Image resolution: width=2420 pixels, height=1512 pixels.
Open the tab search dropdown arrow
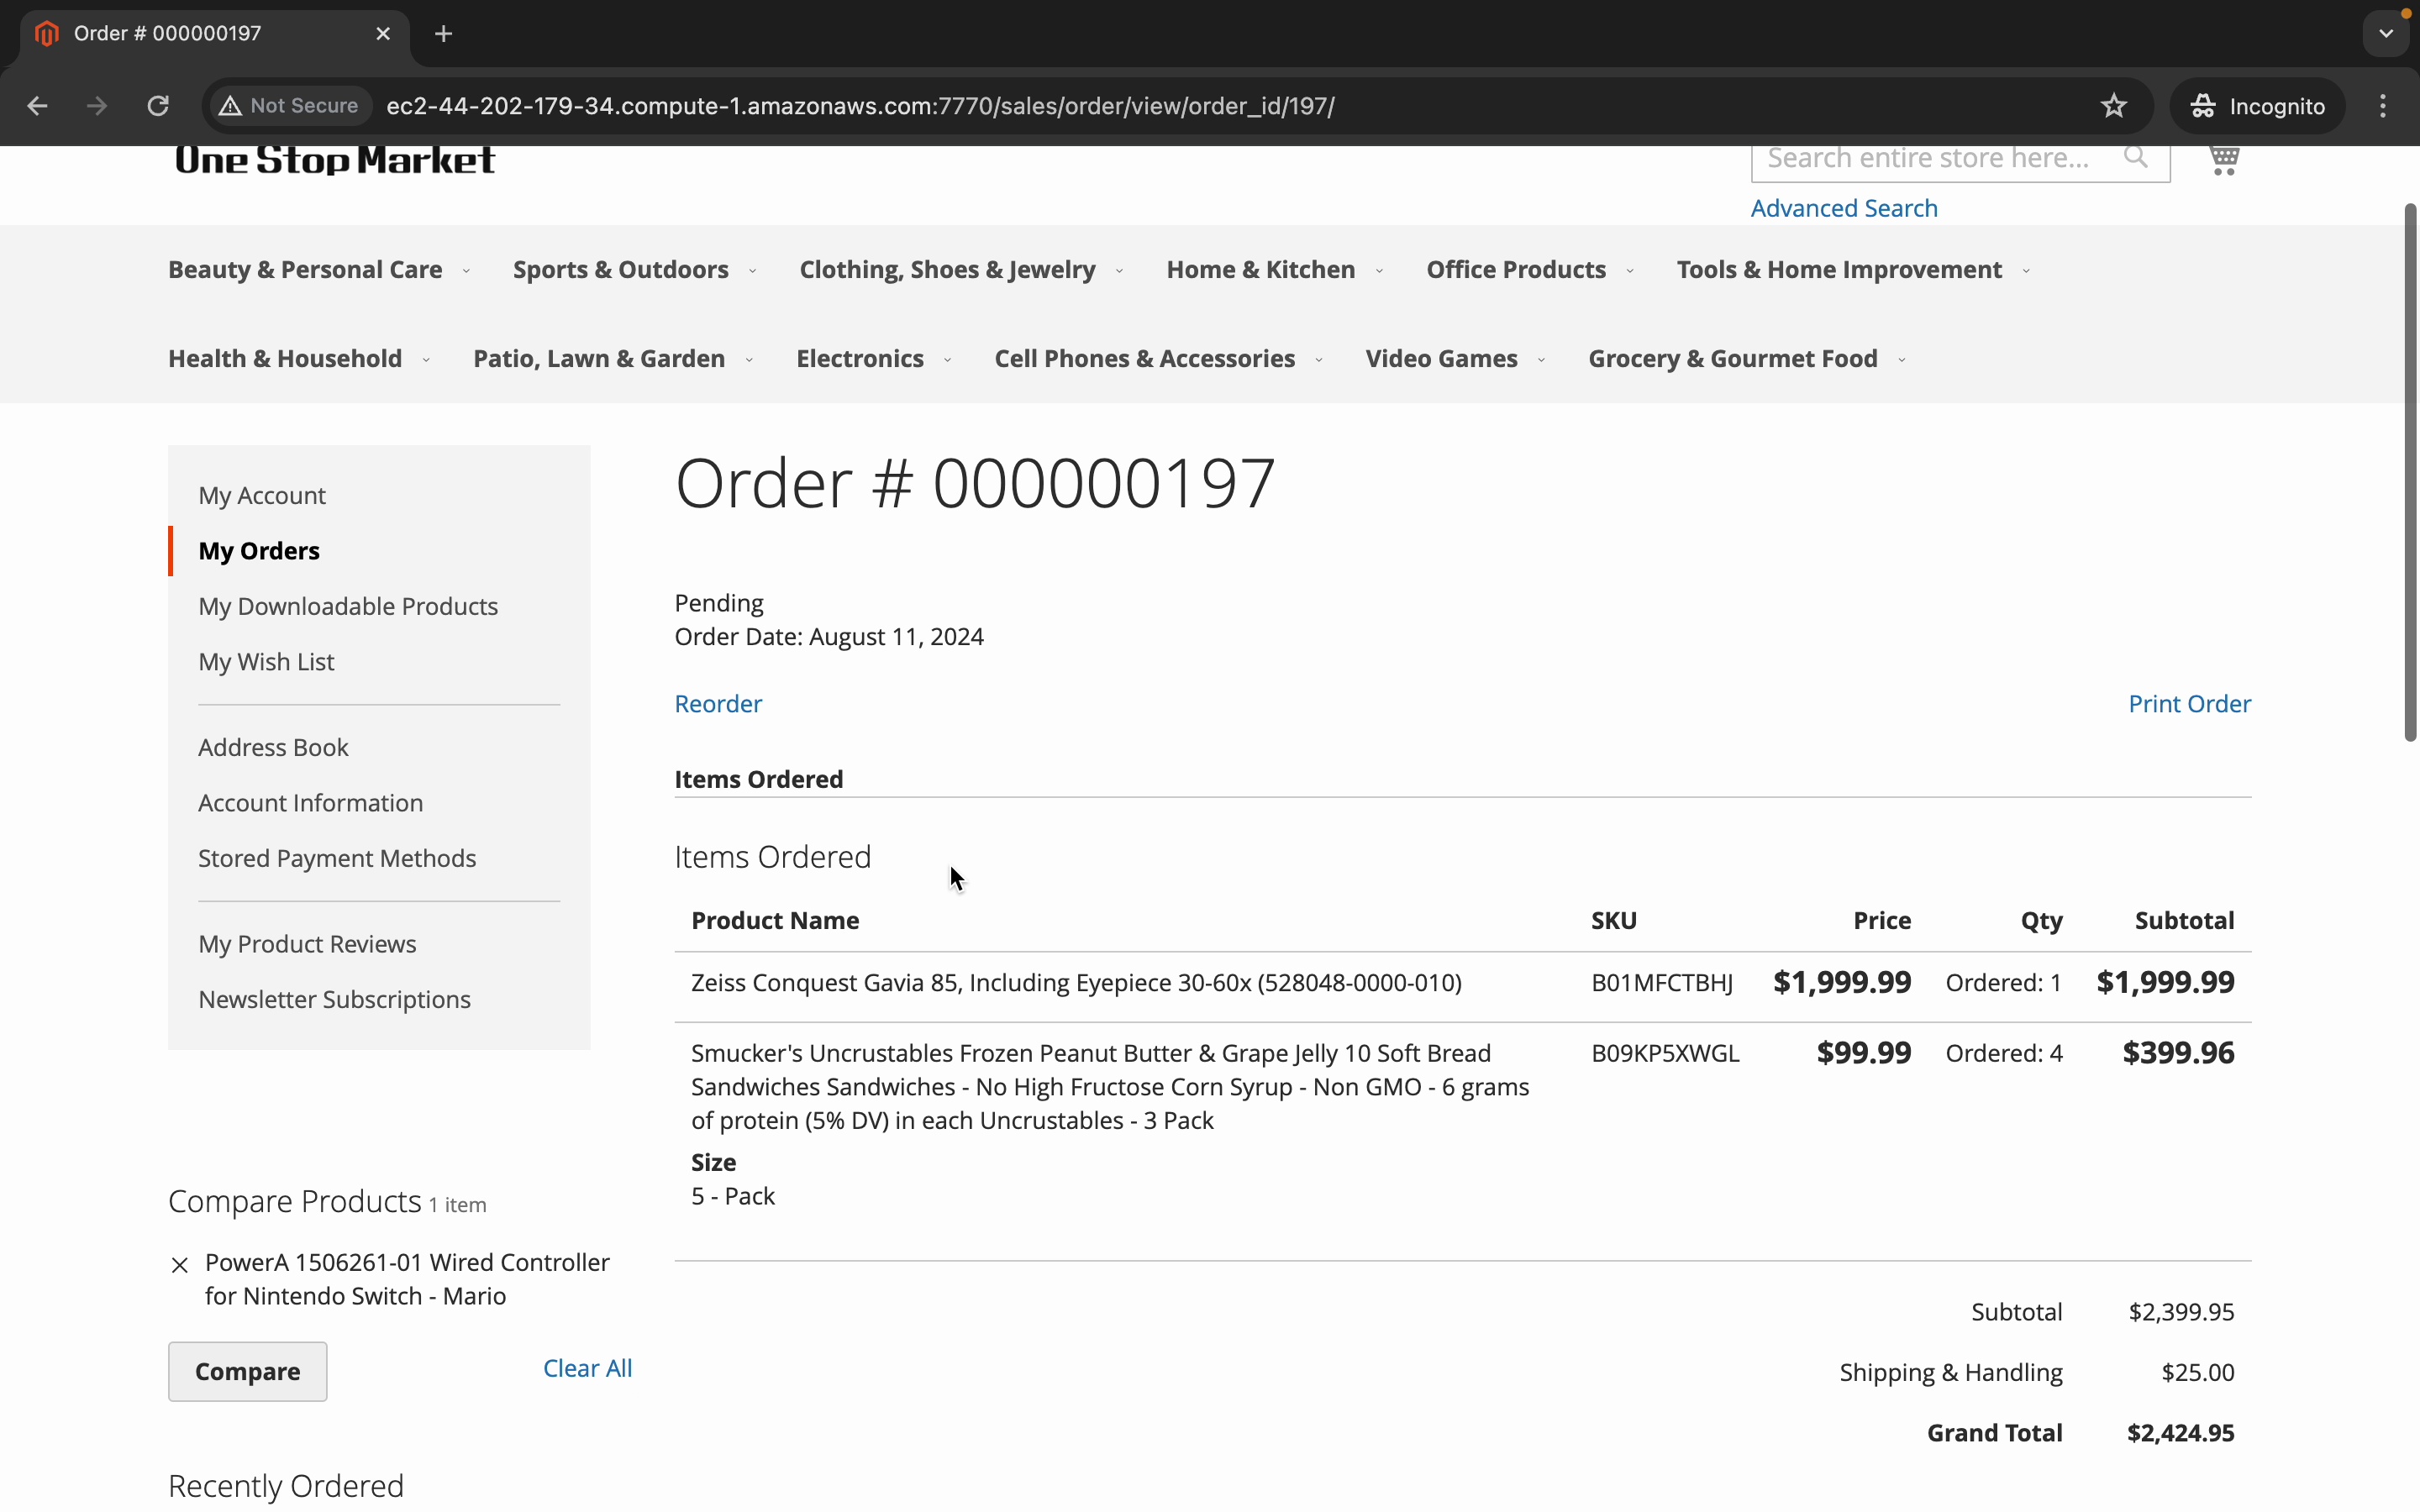[x=2386, y=34]
